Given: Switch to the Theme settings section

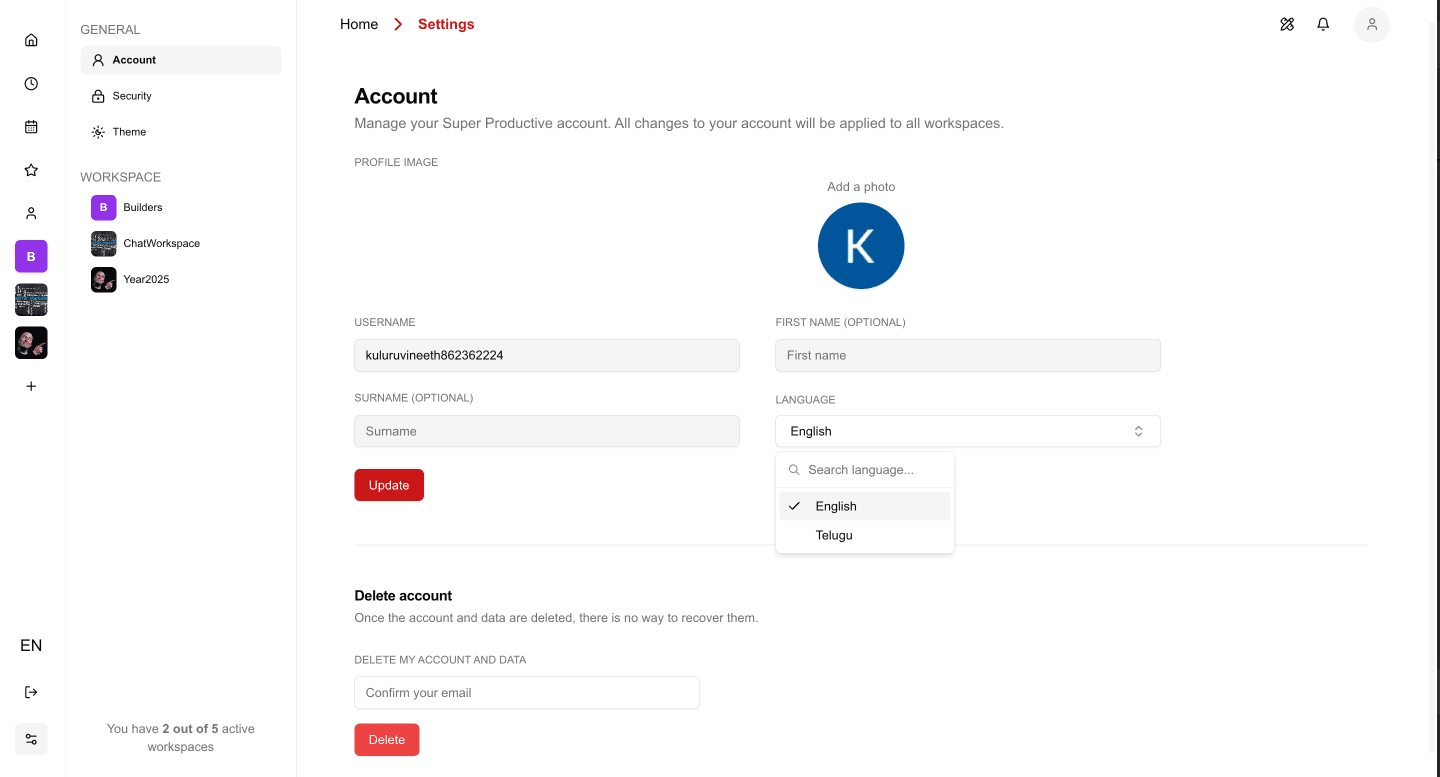Looking at the screenshot, I should [x=128, y=131].
